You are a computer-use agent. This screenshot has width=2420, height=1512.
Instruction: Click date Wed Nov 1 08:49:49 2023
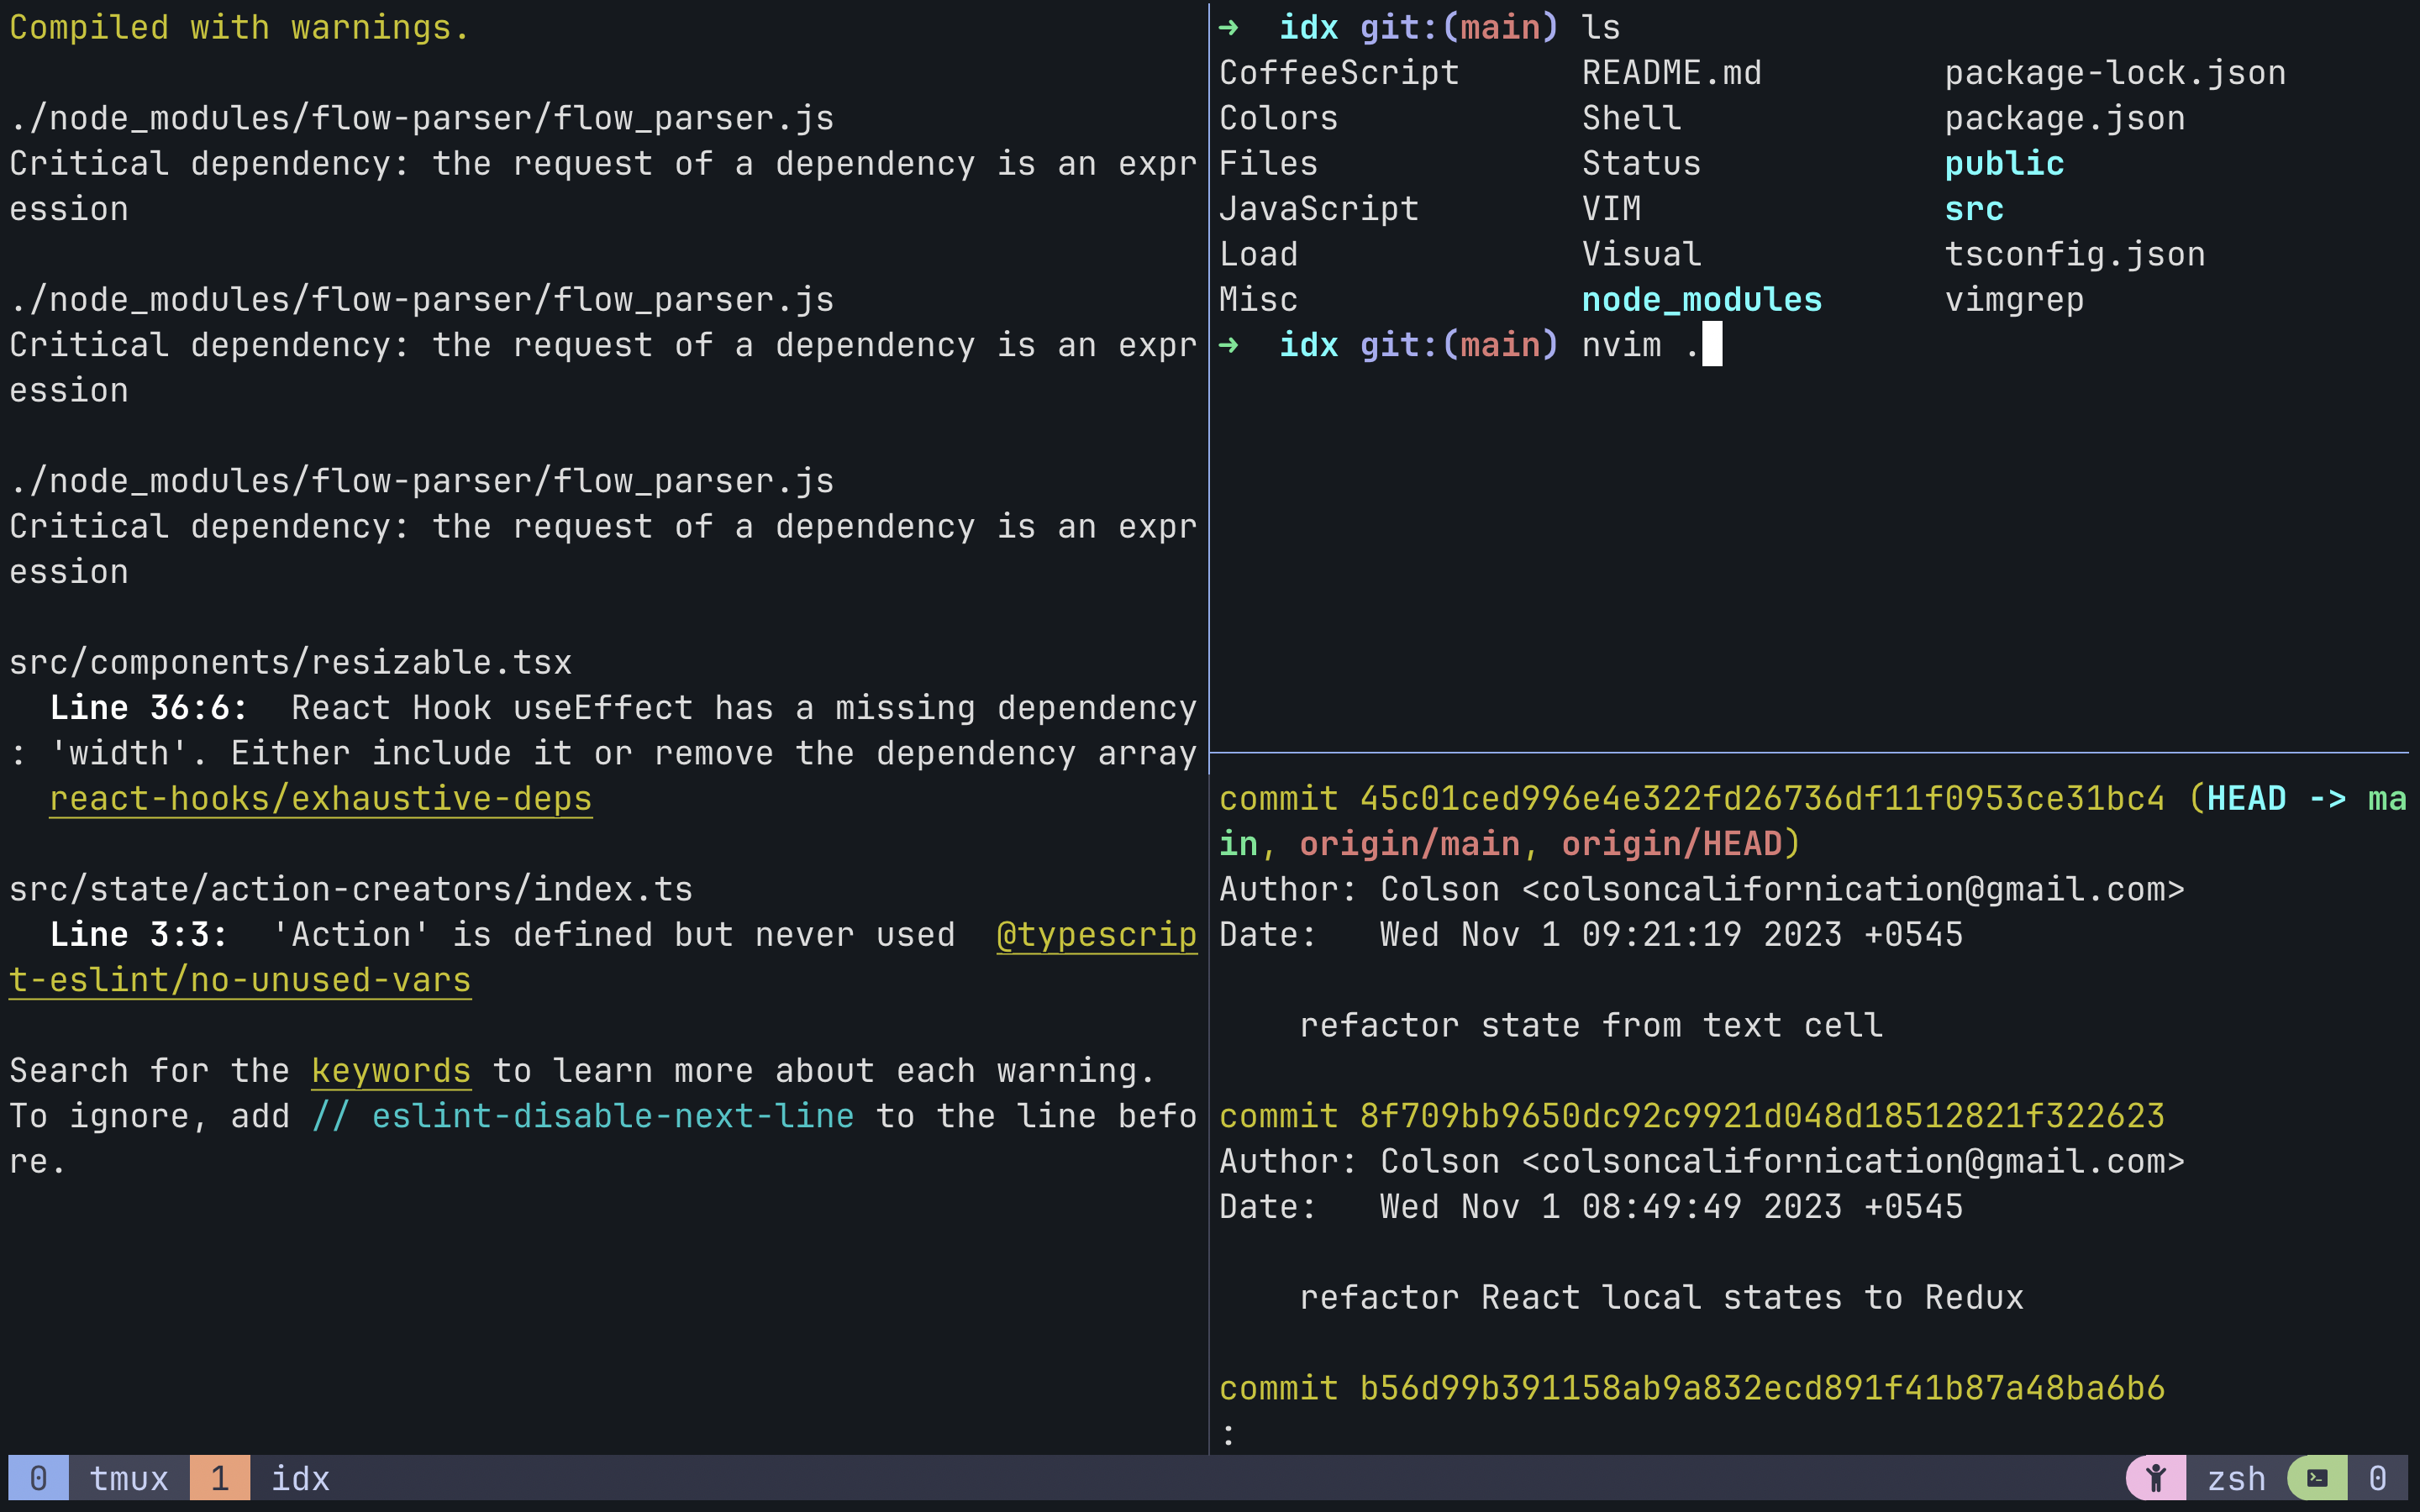(x=1611, y=1206)
